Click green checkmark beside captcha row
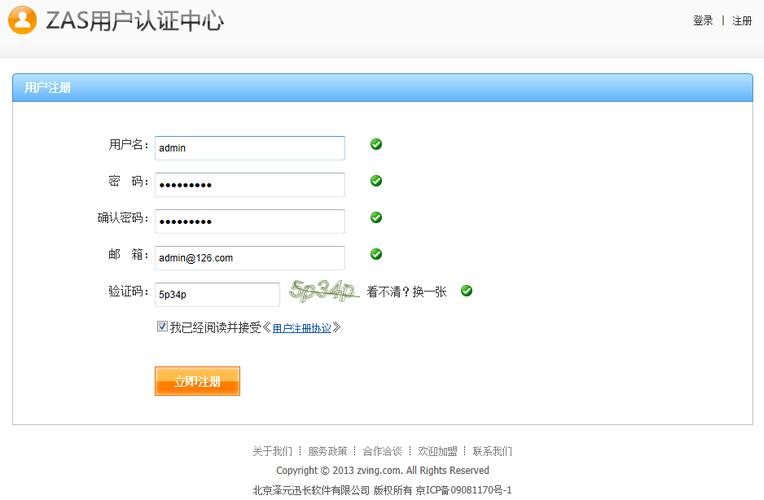Viewport: 764px width, 500px height. click(x=466, y=291)
